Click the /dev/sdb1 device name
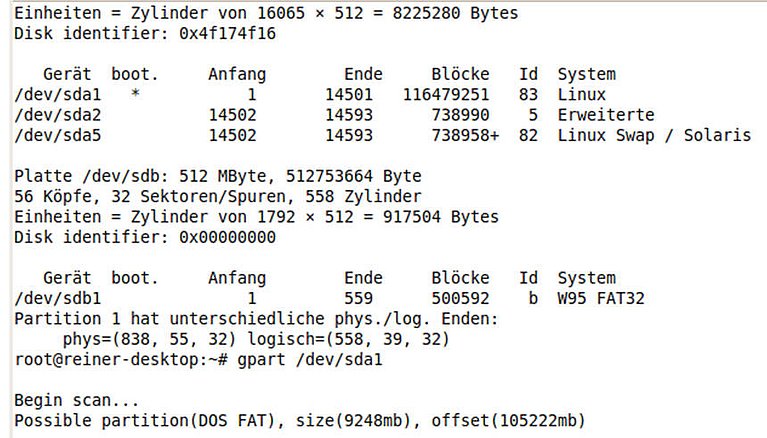 click(x=54, y=298)
